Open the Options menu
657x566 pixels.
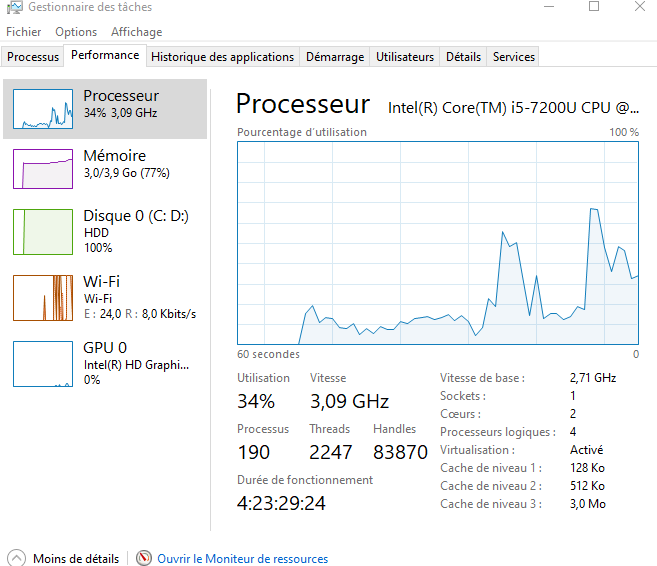(76, 32)
